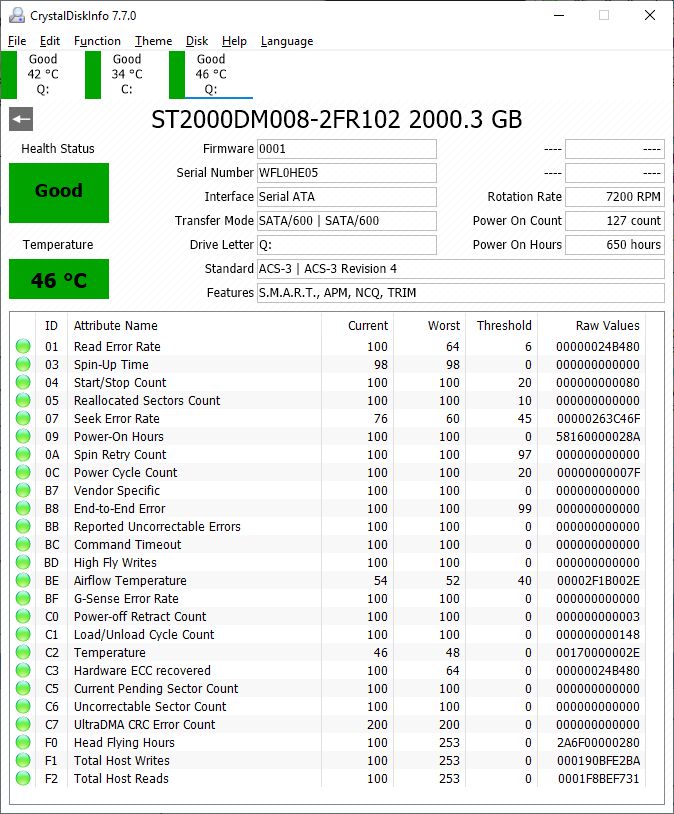Screen dimensions: 674x814
Task: Click the Power On Count value 127 count
Action: (x=615, y=221)
